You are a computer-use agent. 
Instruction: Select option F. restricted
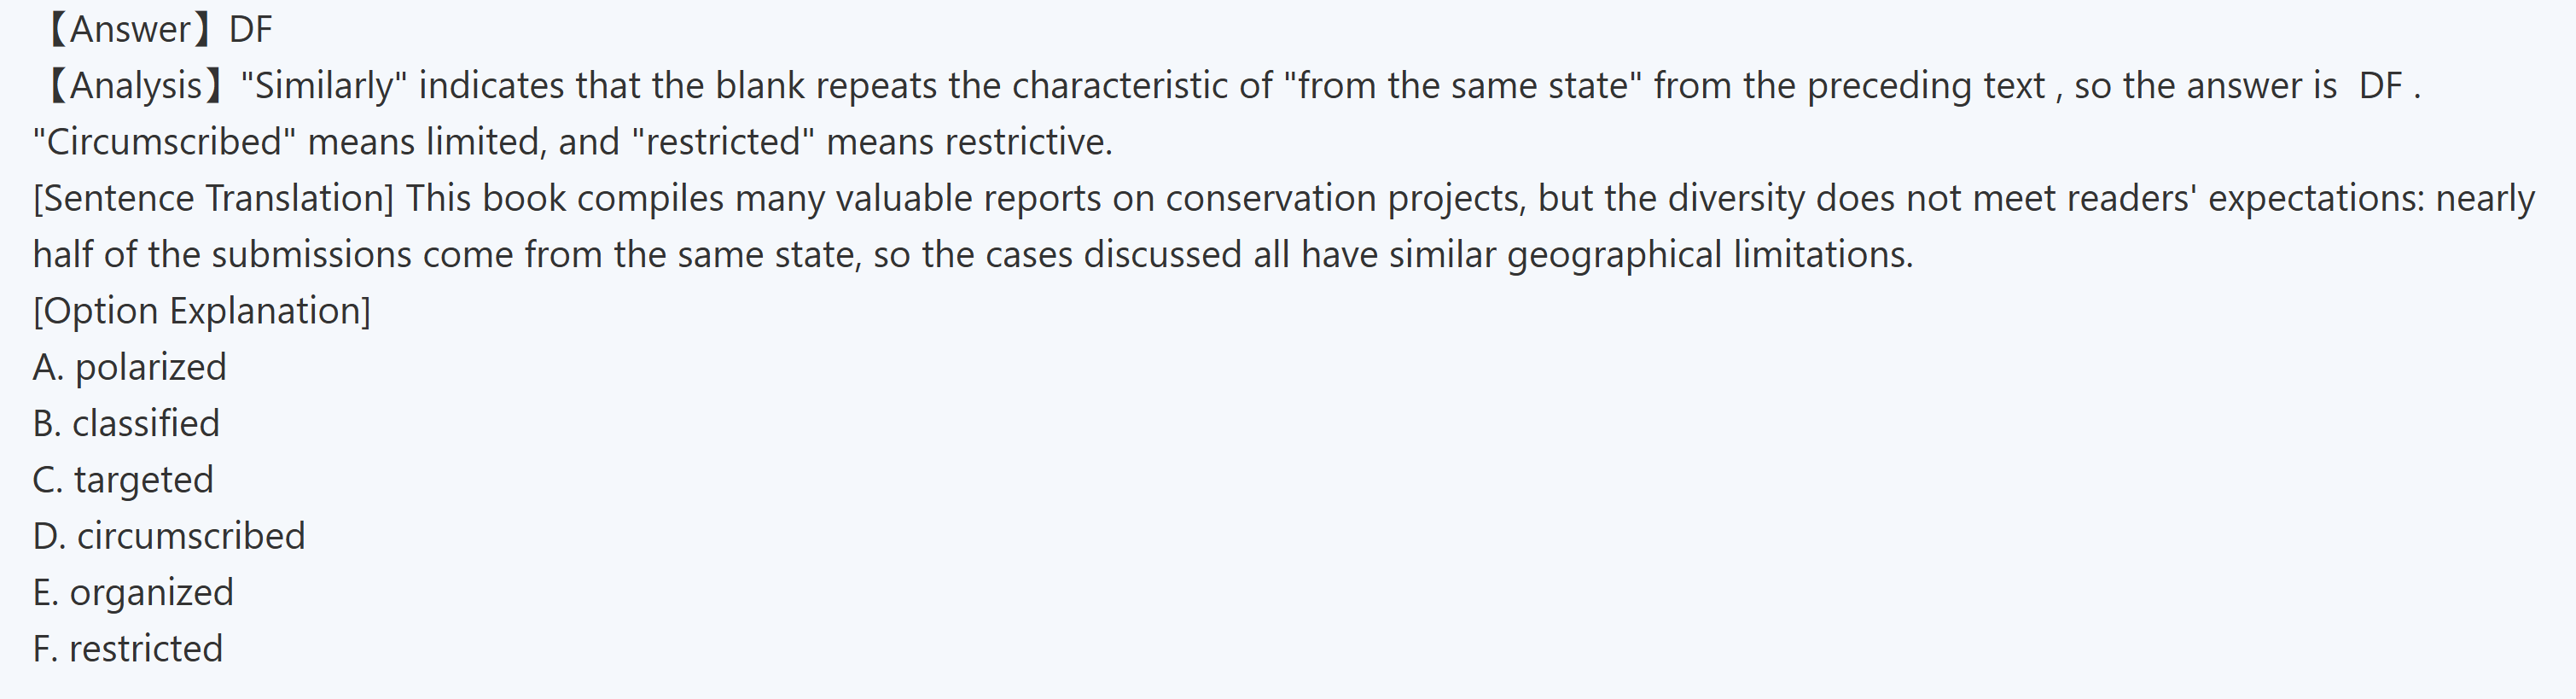(128, 649)
